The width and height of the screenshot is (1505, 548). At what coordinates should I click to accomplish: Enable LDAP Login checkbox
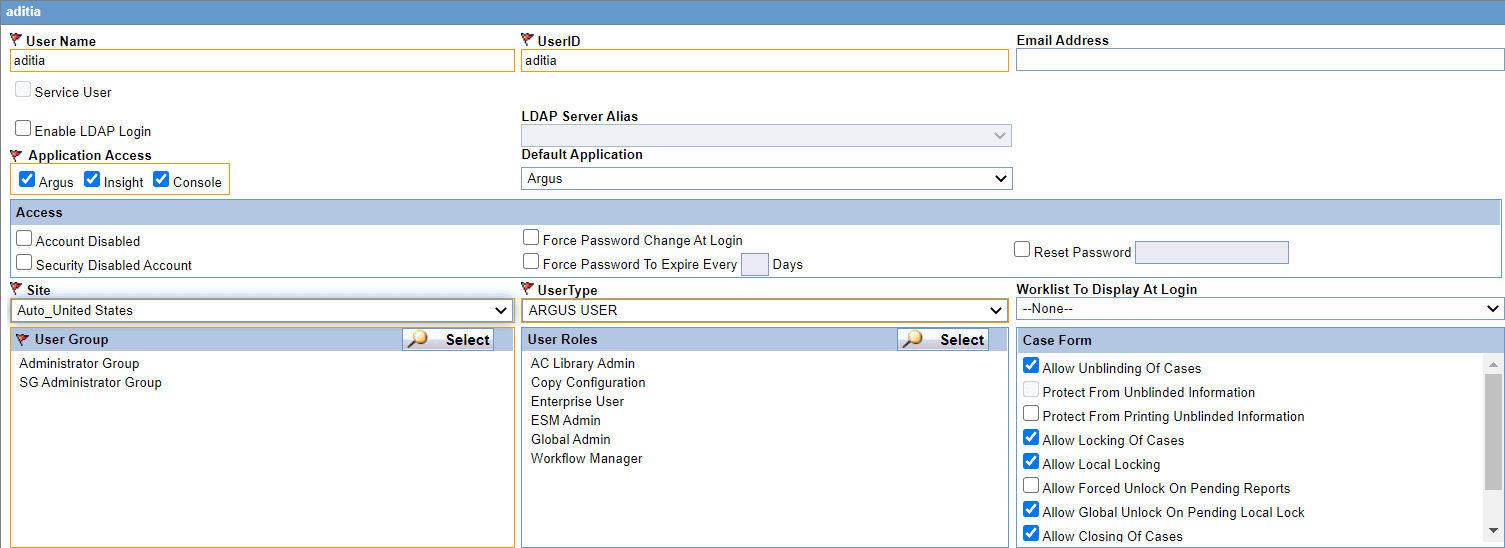[23, 129]
